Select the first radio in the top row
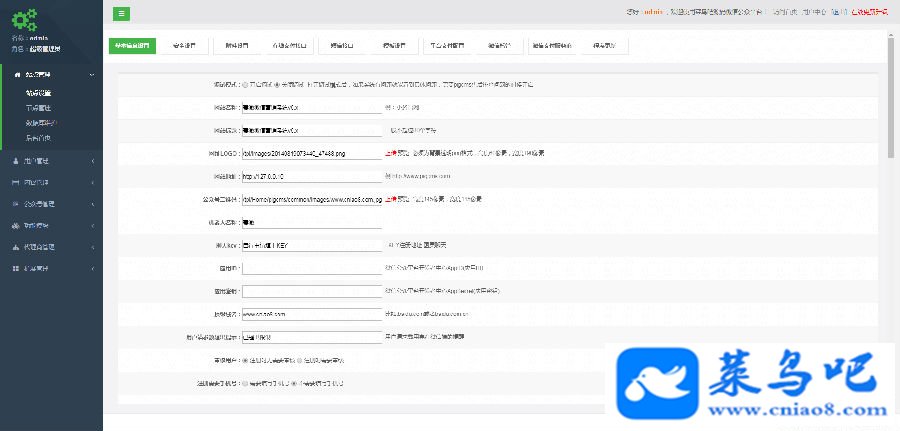The image size is (900, 431). click(x=246, y=84)
